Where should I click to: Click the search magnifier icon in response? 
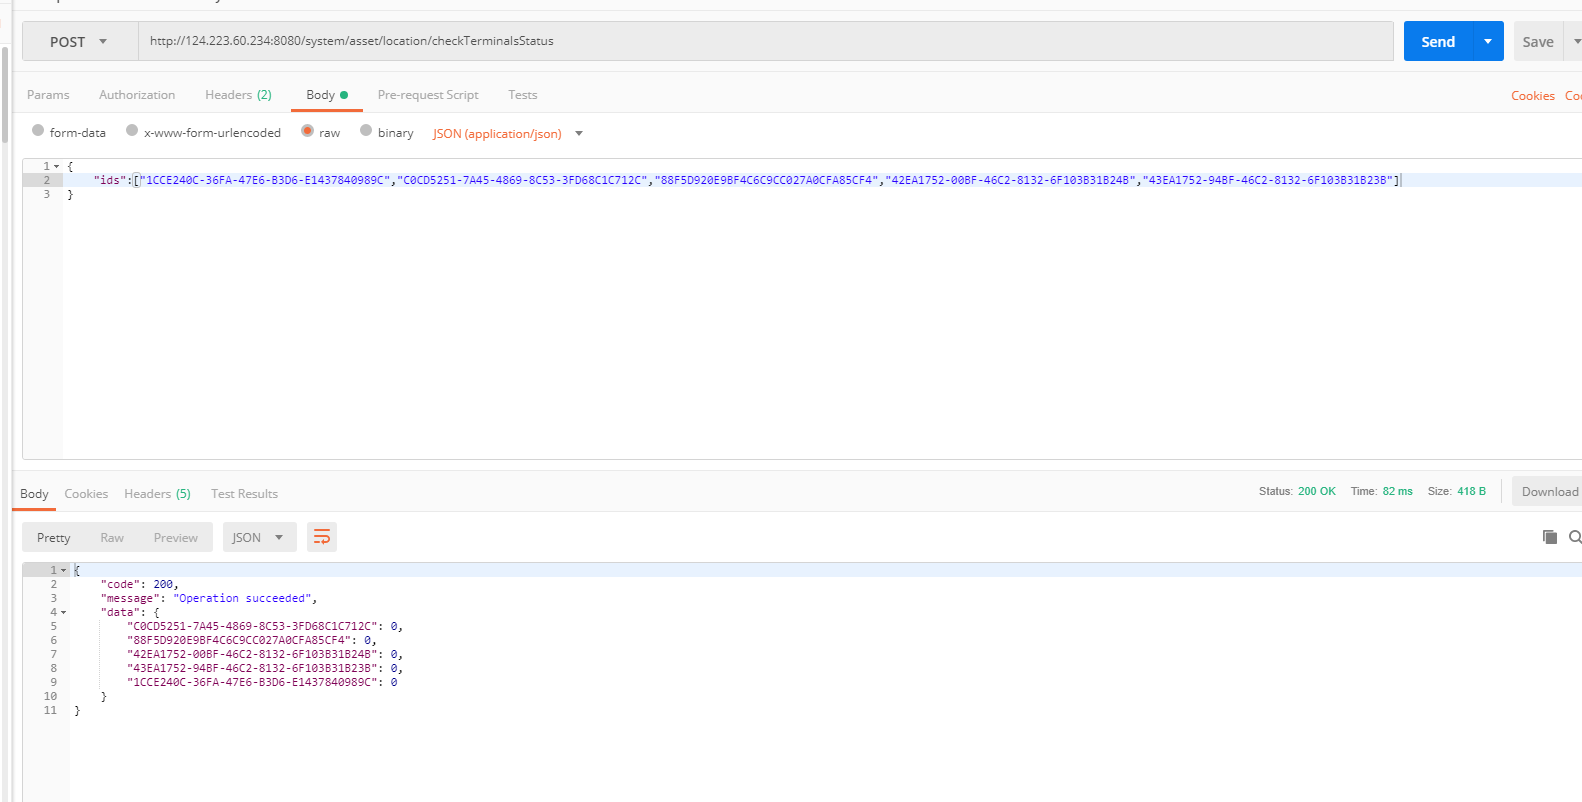pyautogui.click(x=1575, y=537)
